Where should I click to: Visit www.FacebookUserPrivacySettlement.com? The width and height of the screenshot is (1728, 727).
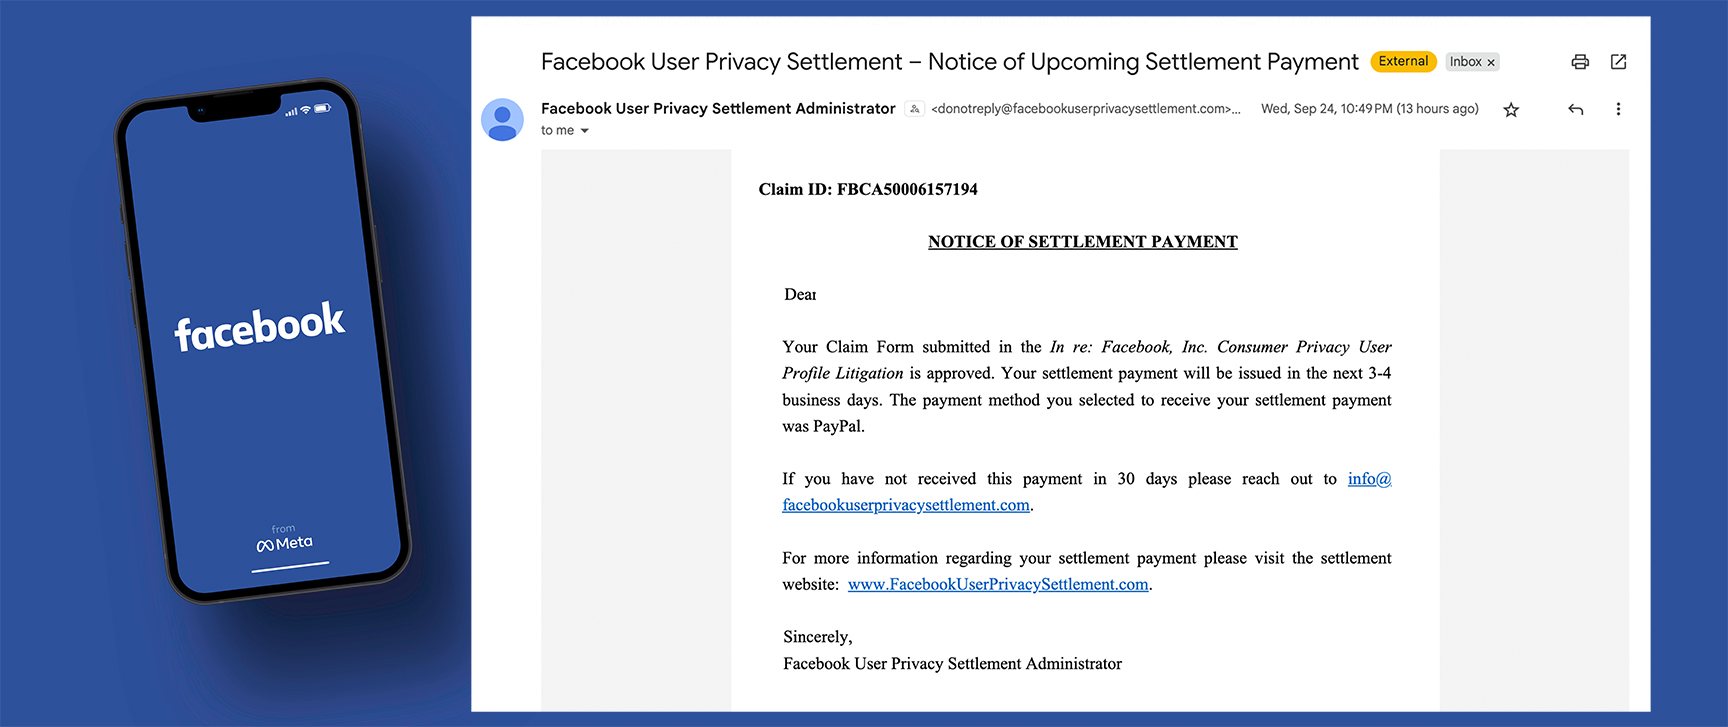click(x=997, y=584)
